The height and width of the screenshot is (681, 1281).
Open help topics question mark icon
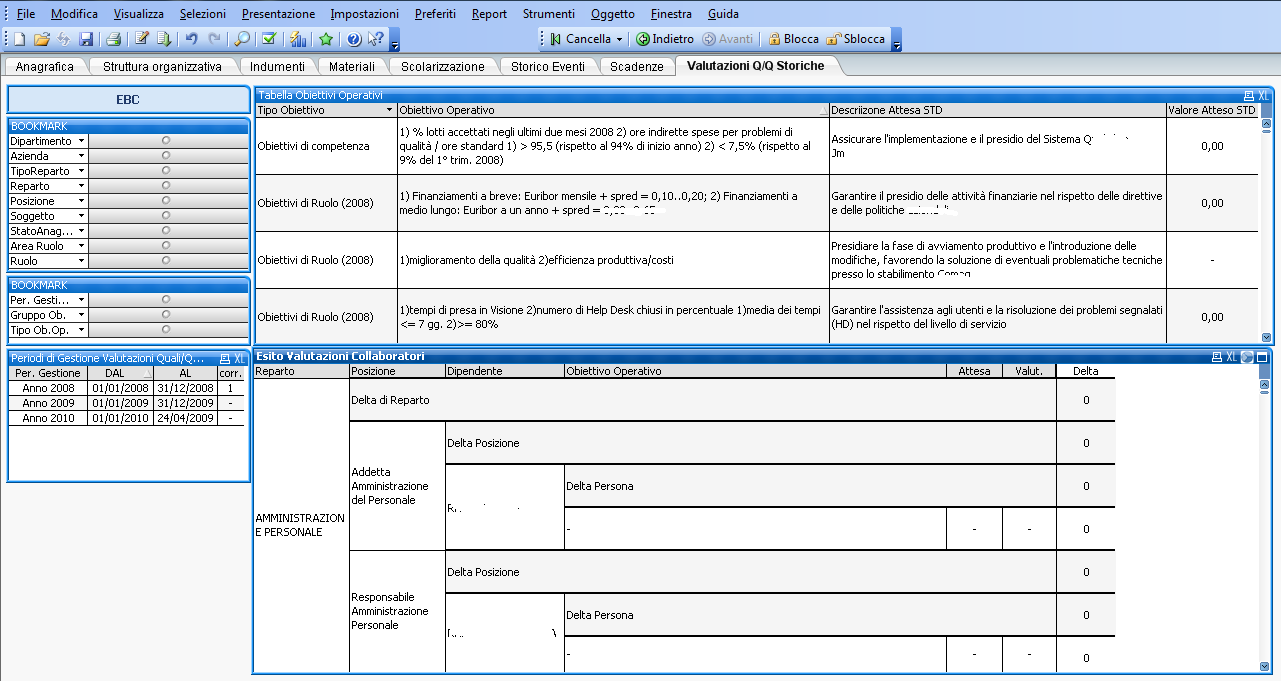coord(354,39)
